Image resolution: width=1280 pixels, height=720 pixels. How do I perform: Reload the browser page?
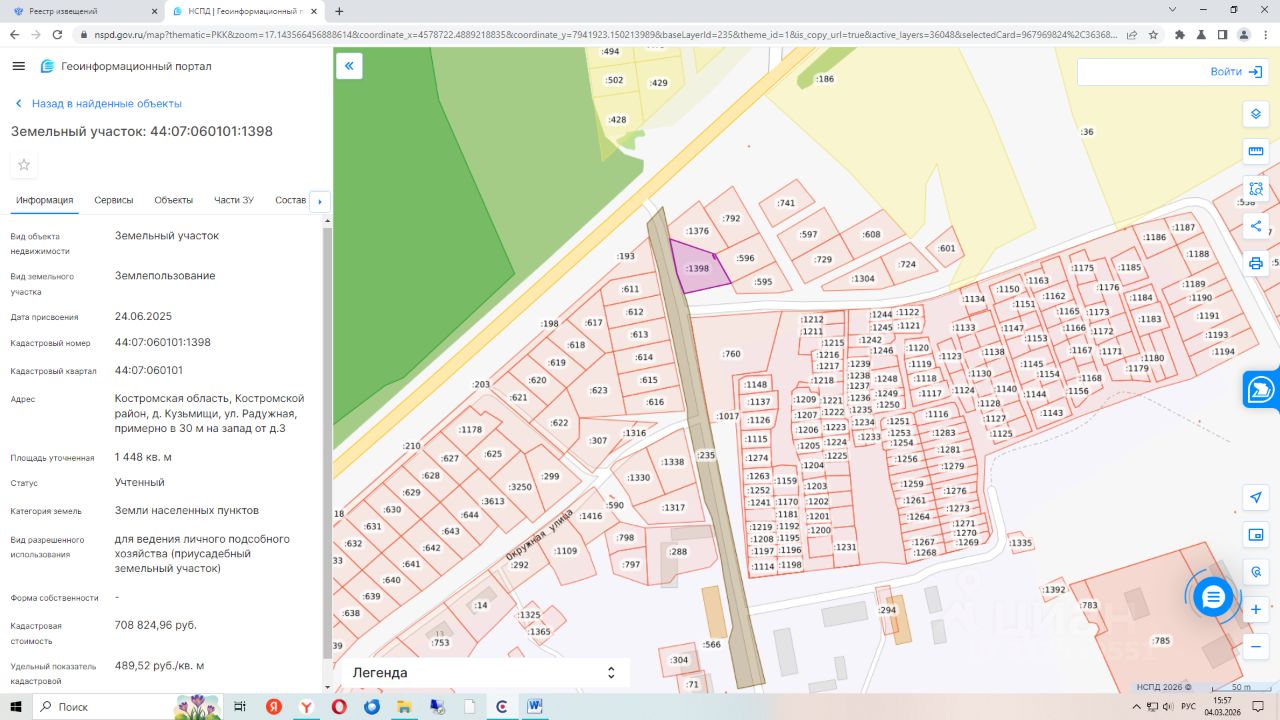pyautogui.click(x=58, y=34)
